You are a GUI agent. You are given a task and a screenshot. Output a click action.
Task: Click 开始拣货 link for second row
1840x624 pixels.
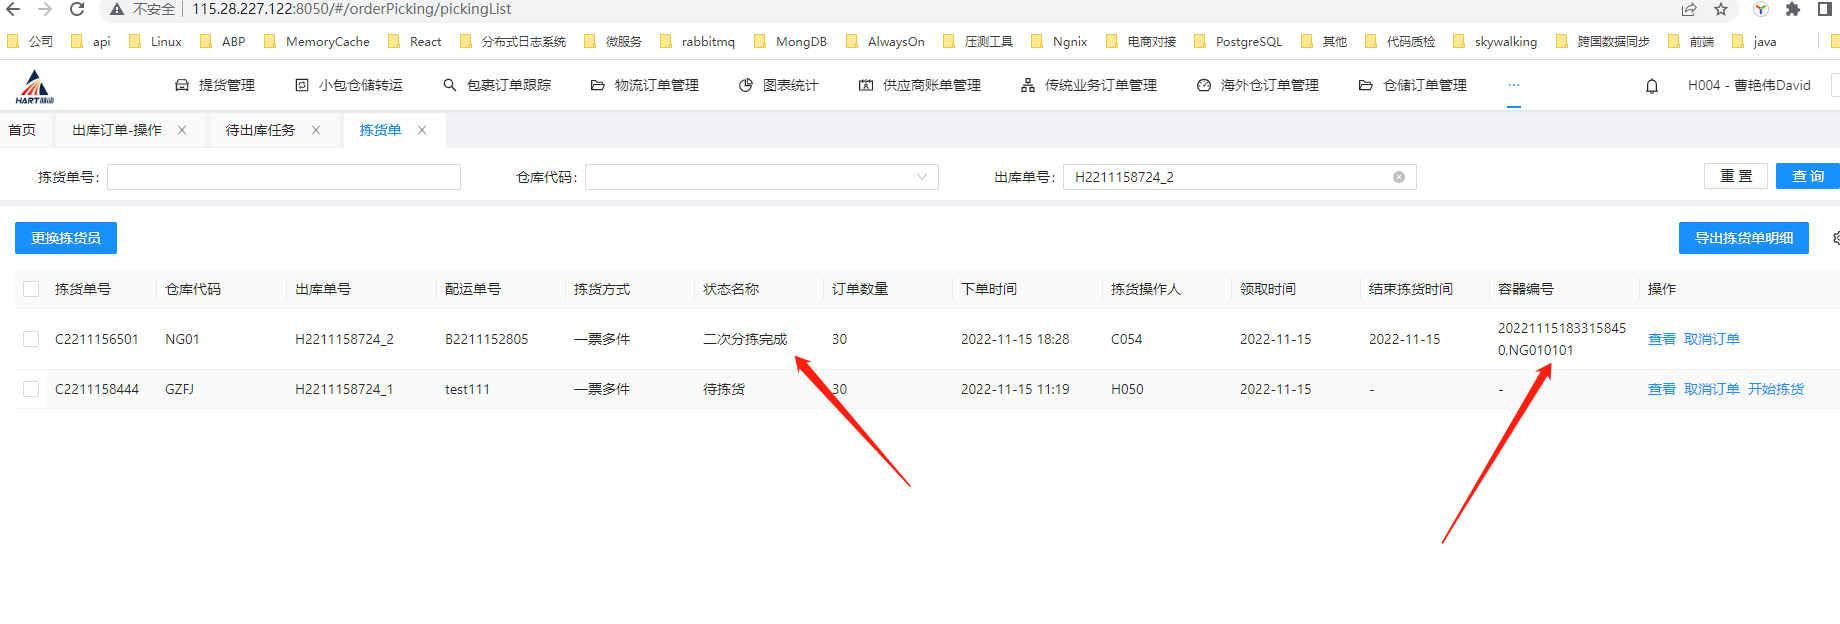[x=1775, y=389]
